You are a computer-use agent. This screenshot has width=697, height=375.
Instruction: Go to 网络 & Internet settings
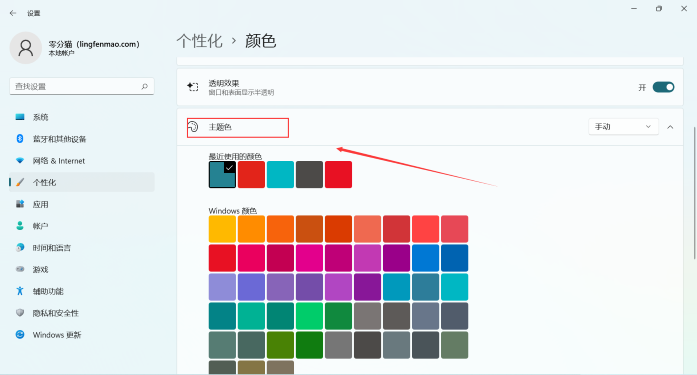coord(82,160)
